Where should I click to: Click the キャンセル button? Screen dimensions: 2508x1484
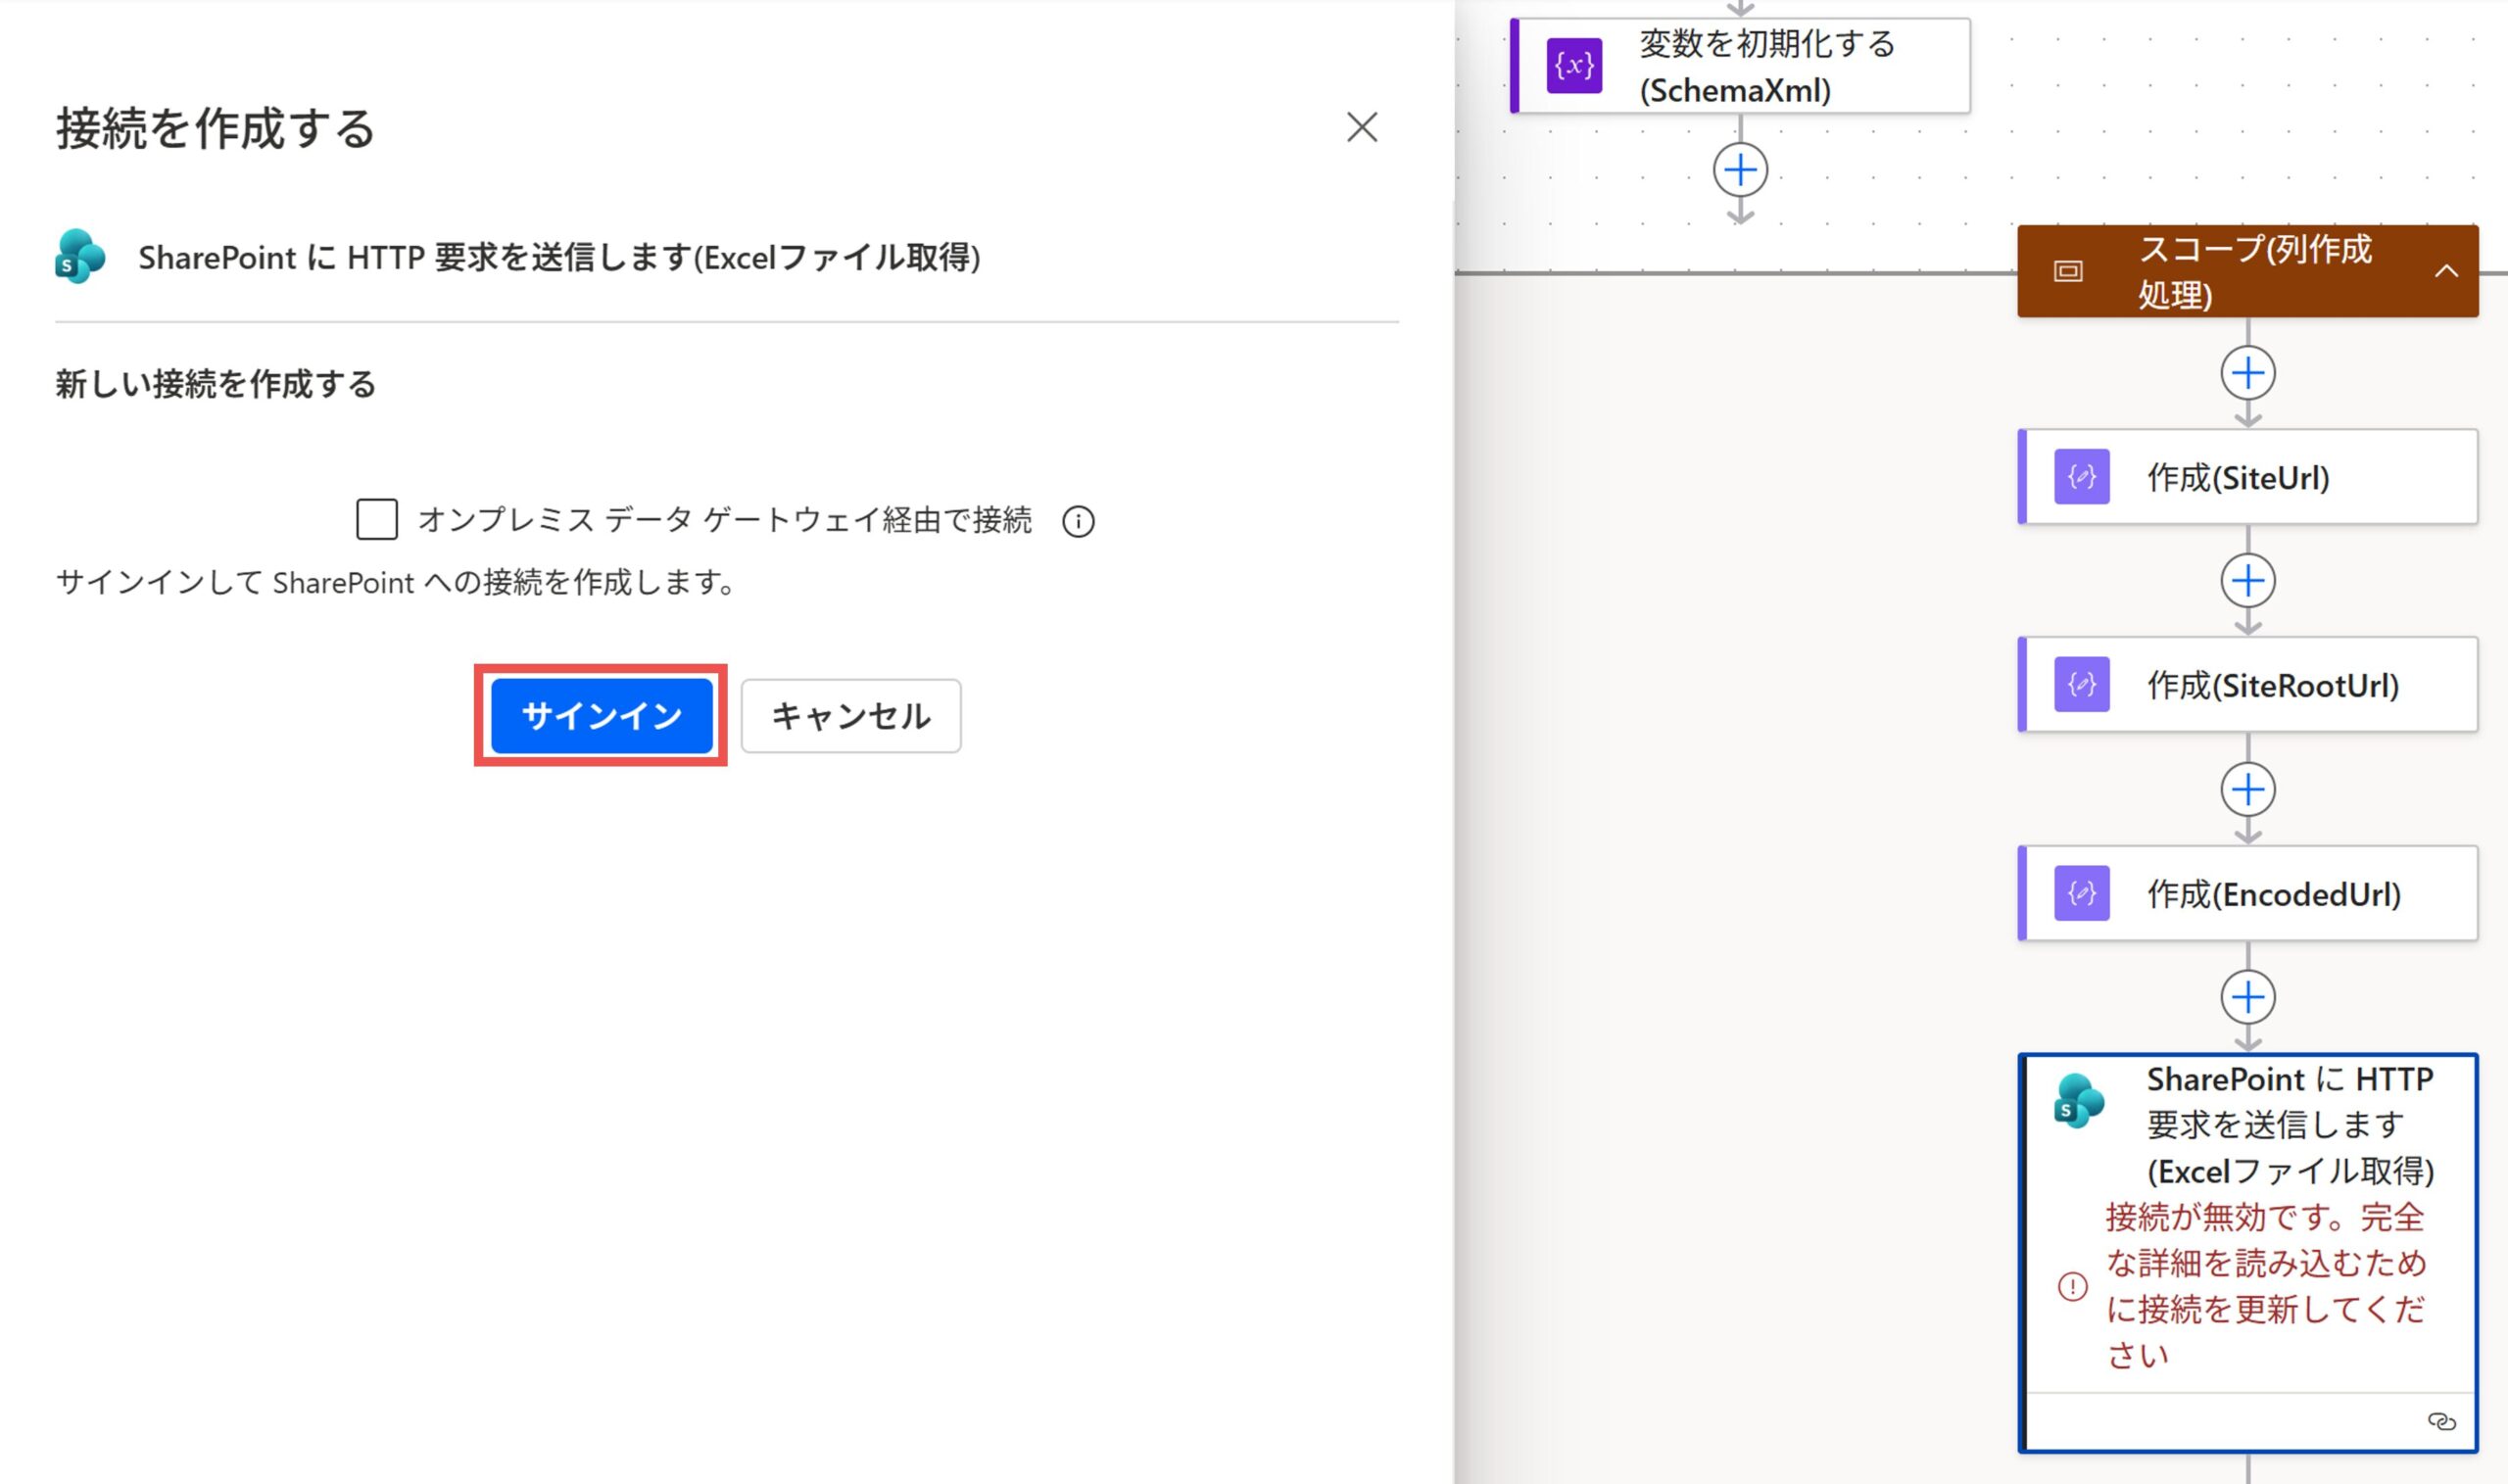851,716
